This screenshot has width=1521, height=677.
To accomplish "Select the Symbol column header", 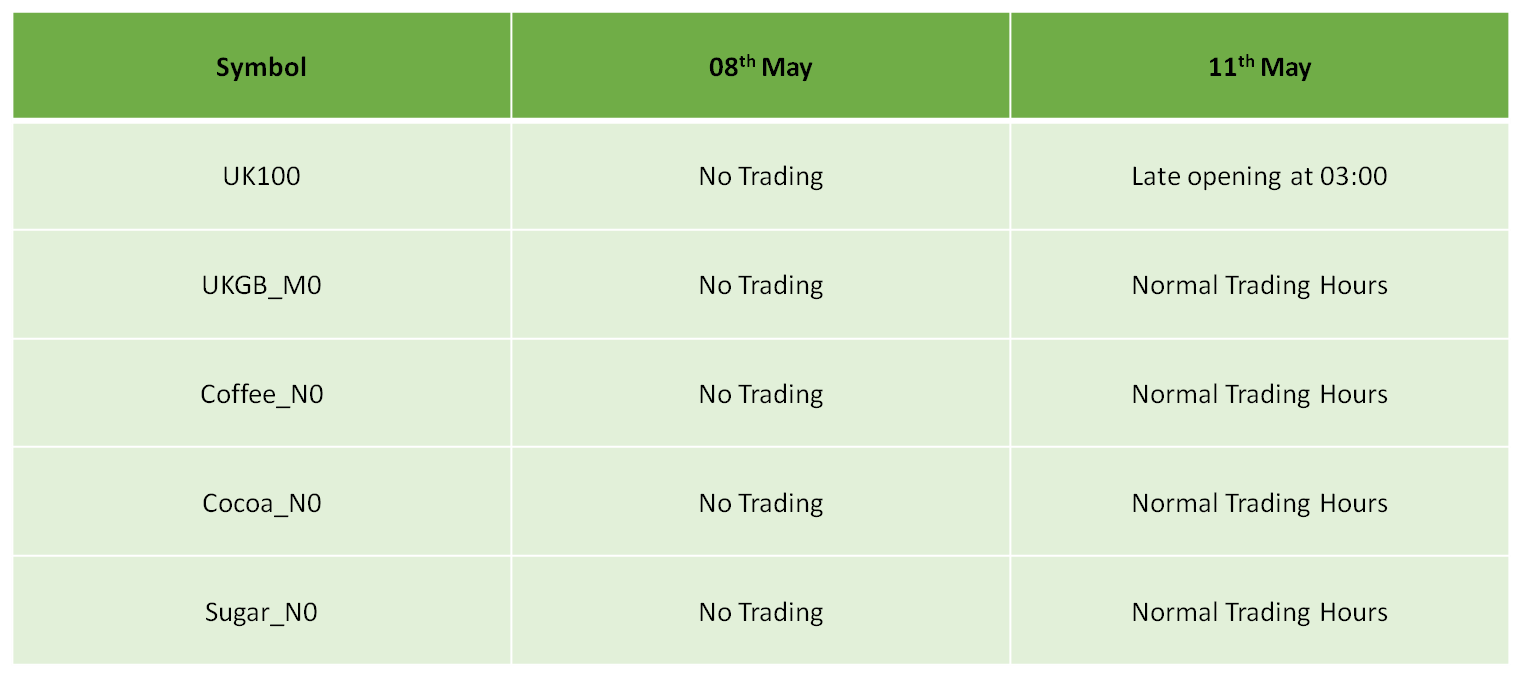I will [261, 66].
